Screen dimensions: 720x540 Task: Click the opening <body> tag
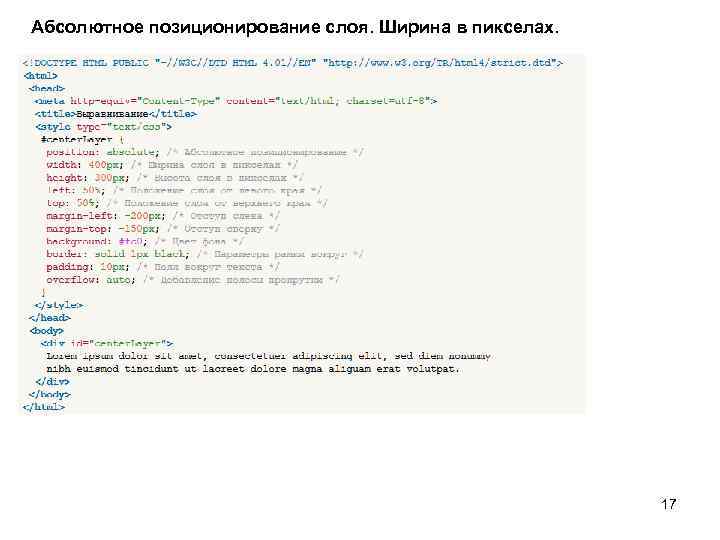coord(47,331)
